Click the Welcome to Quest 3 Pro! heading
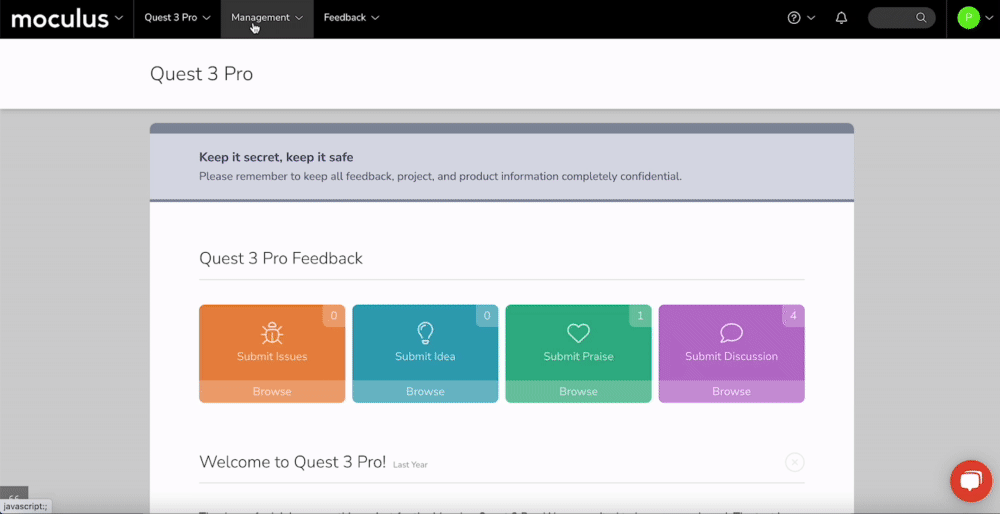1000x514 pixels. tap(293, 462)
